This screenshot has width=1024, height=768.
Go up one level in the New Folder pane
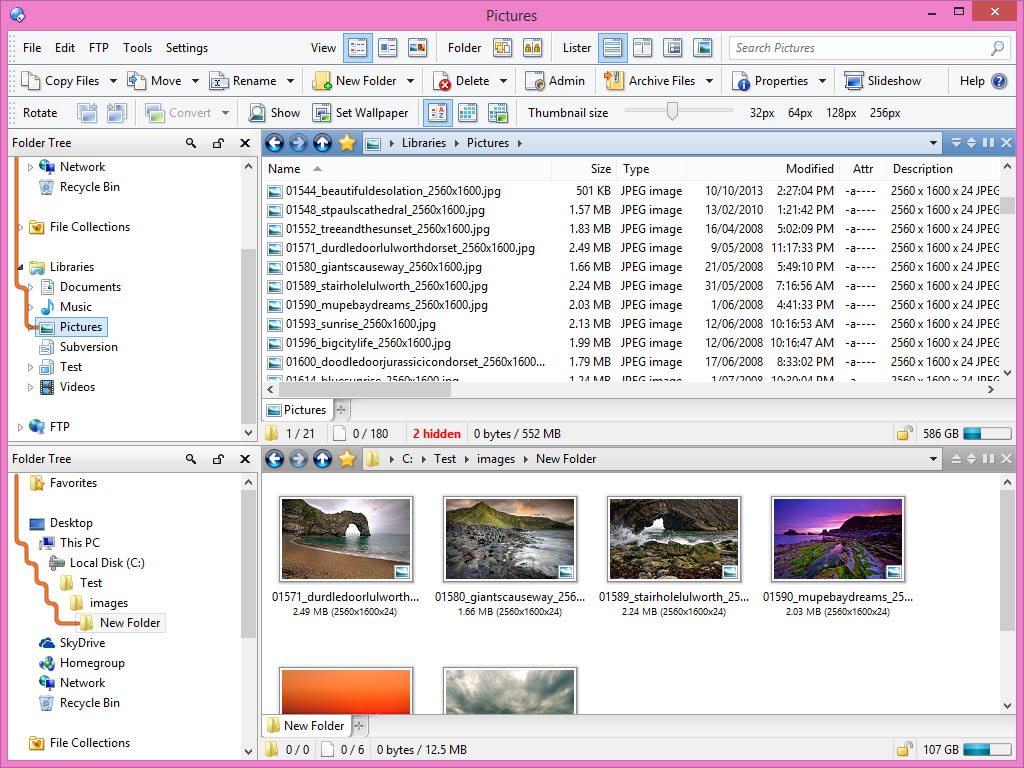pos(322,459)
